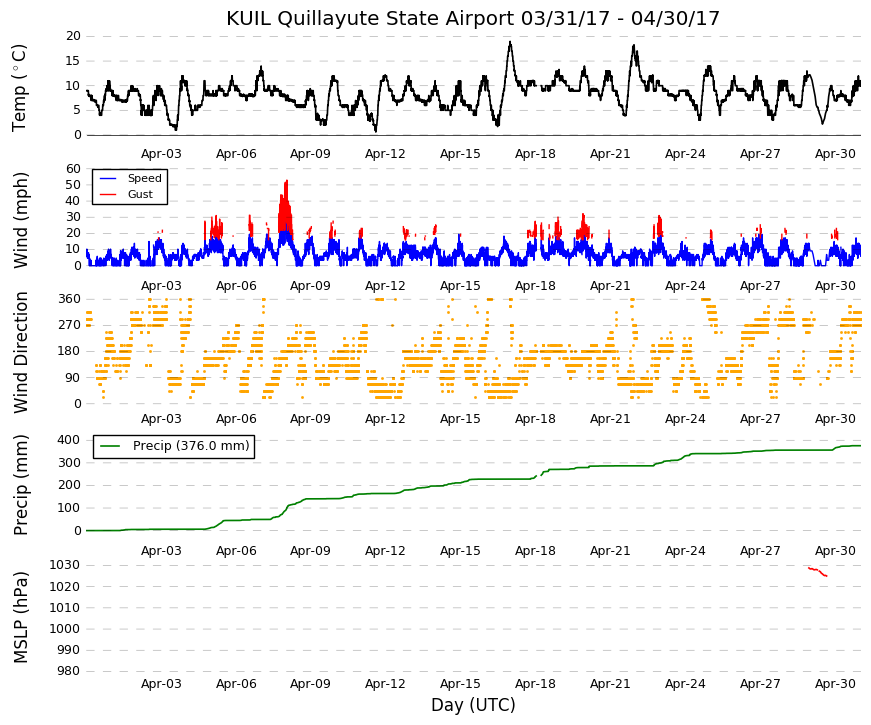Screen dimensions: 871x725
Task: Click the Wind Direction axis label
Action: (x=20, y=352)
